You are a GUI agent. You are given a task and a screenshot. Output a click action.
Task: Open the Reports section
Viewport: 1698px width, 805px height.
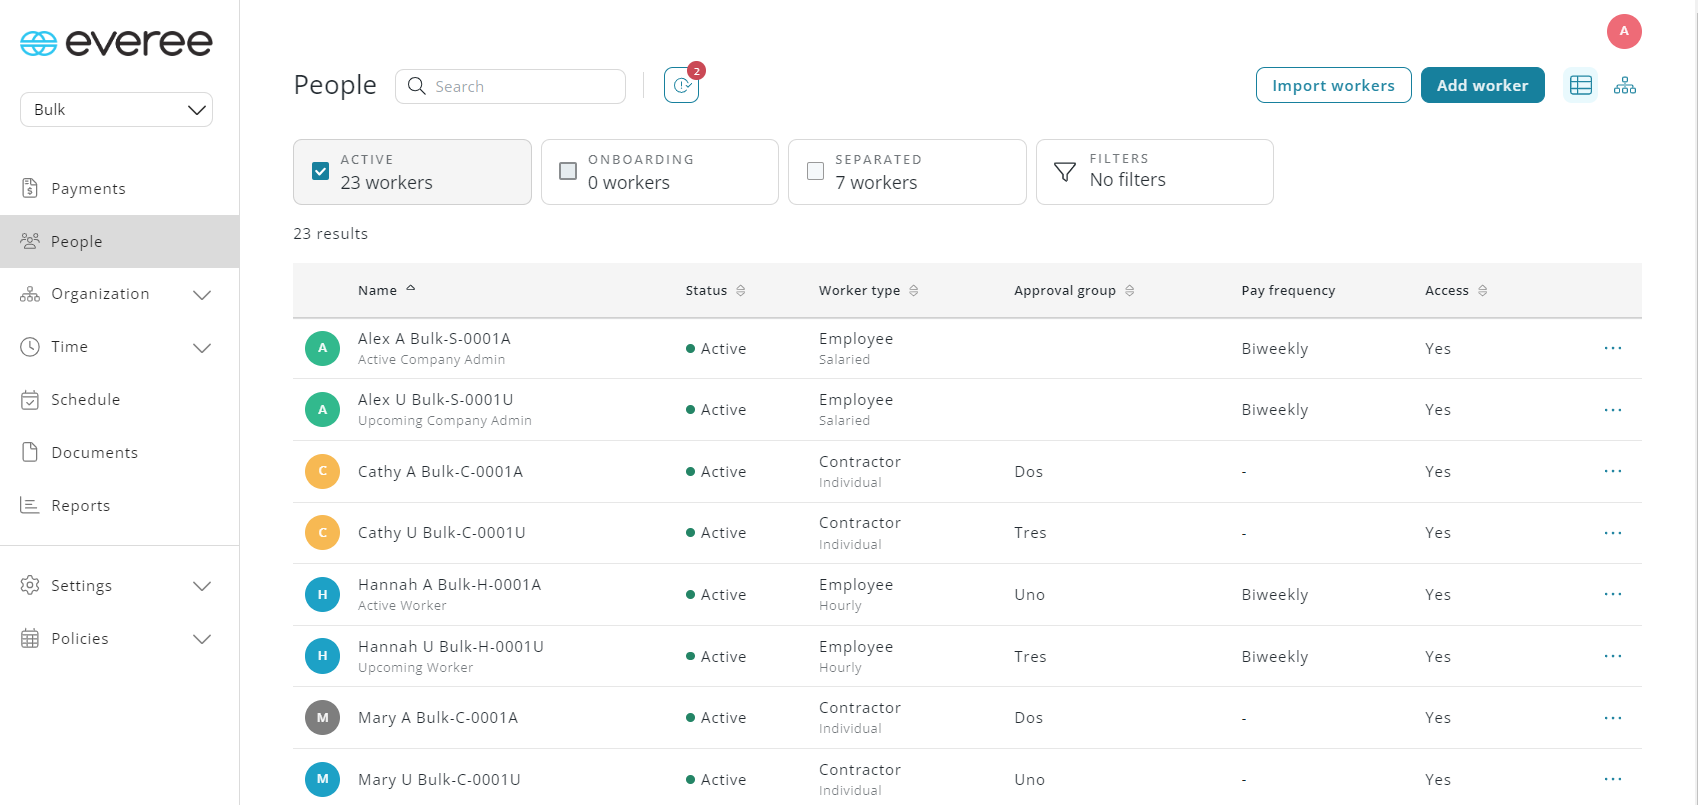(x=119, y=506)
